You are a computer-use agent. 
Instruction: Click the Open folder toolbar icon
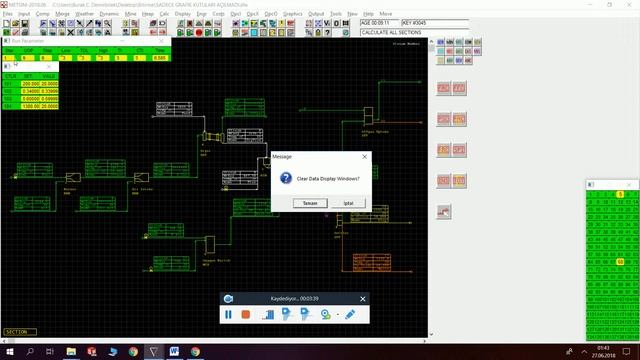click(16, 23)
